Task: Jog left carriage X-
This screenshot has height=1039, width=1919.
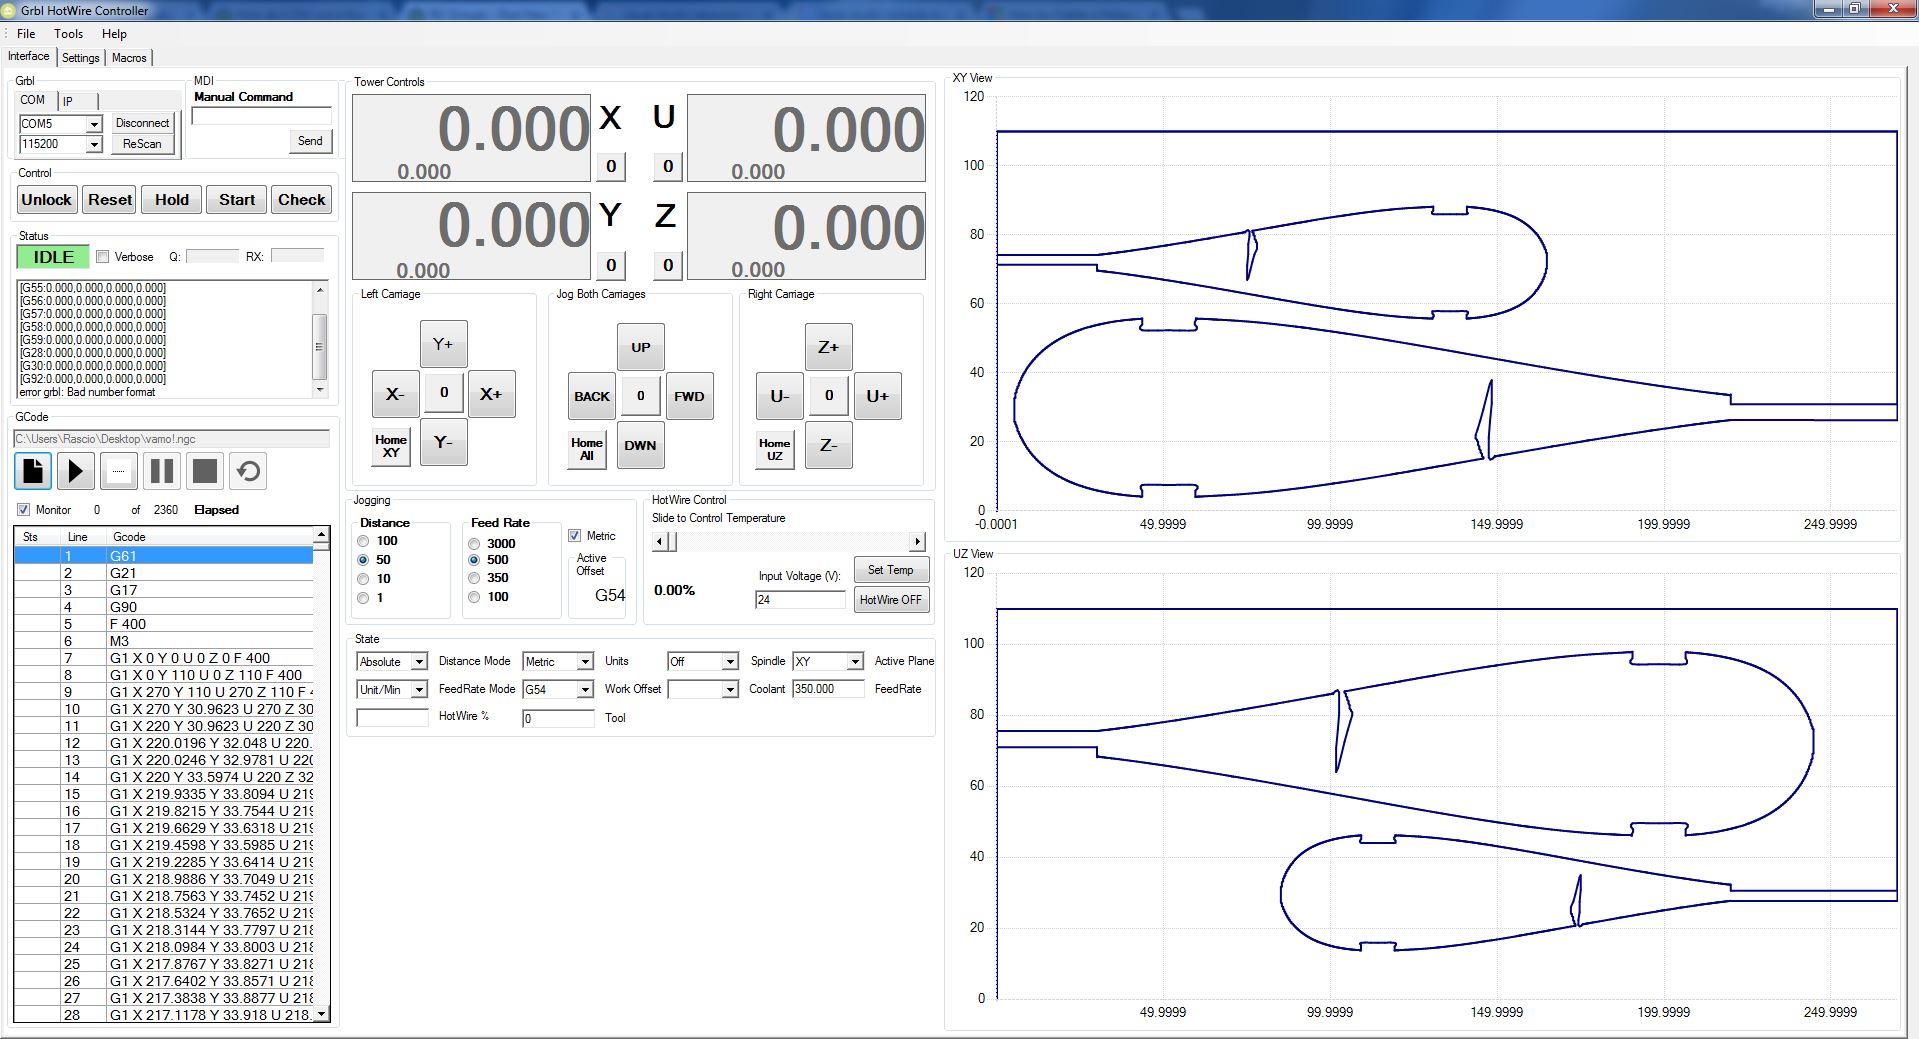Action: (x=395, y=394)
